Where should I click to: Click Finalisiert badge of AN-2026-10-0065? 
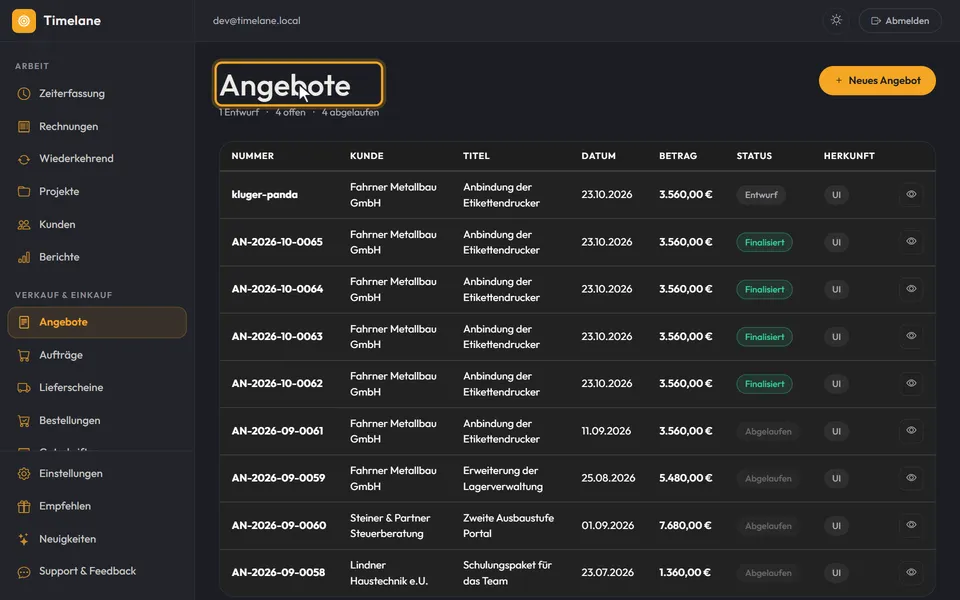[765, 242]
